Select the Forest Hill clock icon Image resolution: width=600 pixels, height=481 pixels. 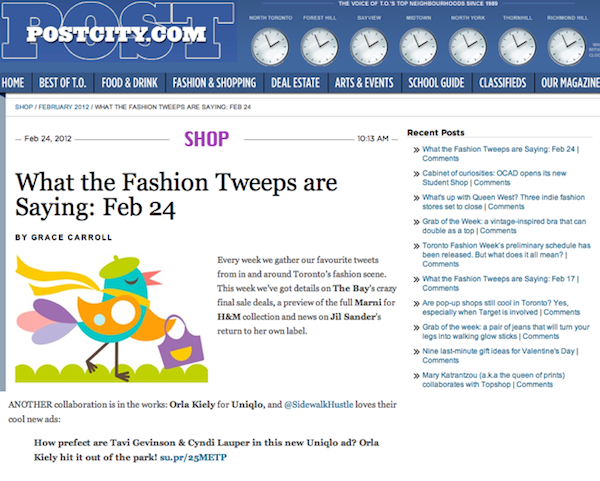coord(320,45)
